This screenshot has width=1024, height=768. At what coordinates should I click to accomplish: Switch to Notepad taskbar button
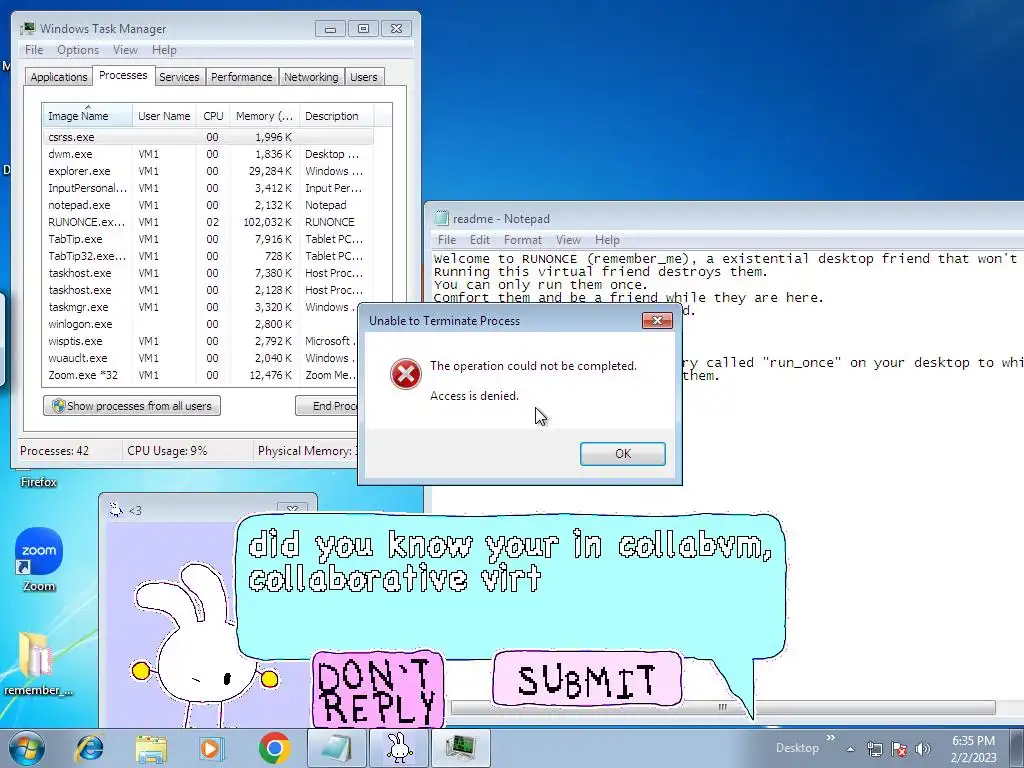[x=336, y=748]
